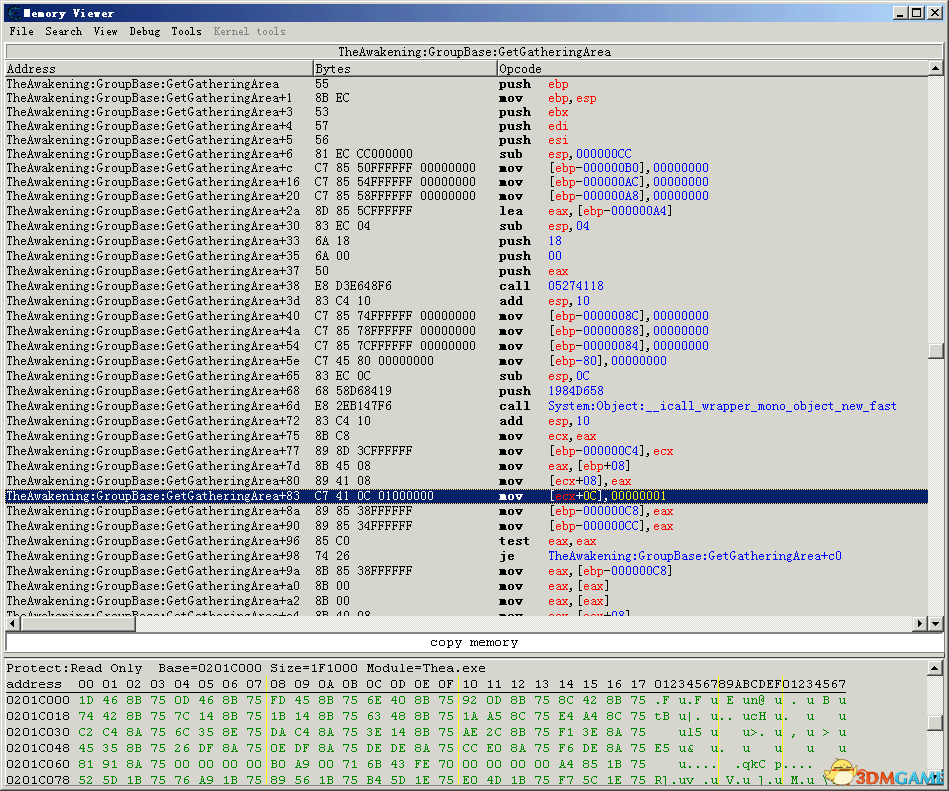The image size is (949, 791).
Task: Select the 'mov [ecx+08],eax' row
Action: [466, 481]
